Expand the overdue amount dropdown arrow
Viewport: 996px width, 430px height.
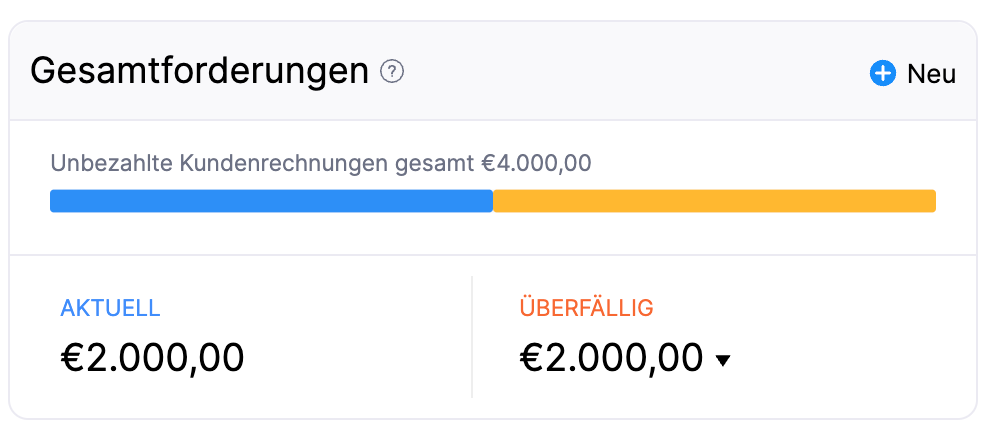pos(723,360)
